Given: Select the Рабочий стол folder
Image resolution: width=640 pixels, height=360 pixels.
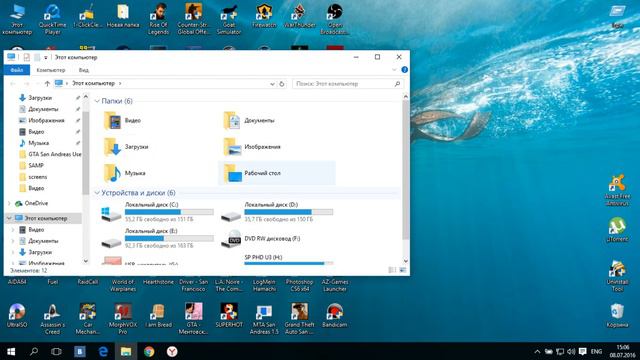Looking at the screenshot, I should 277,173.
